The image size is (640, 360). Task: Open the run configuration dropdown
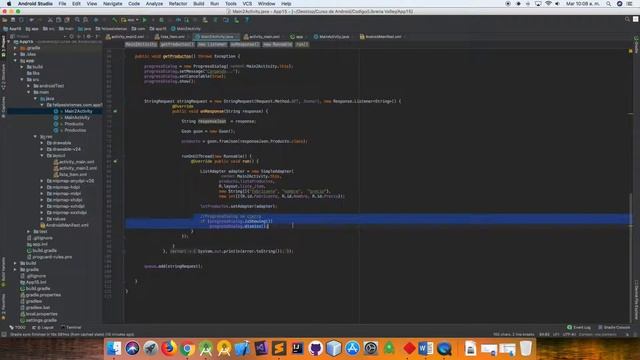130,20
